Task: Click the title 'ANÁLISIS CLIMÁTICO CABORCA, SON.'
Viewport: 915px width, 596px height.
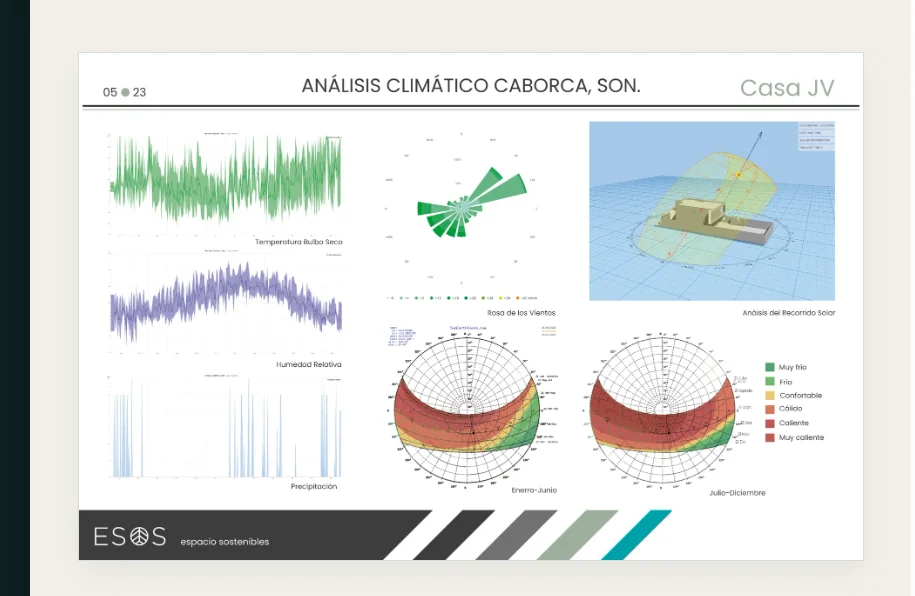Action: [x=471, y=86]
